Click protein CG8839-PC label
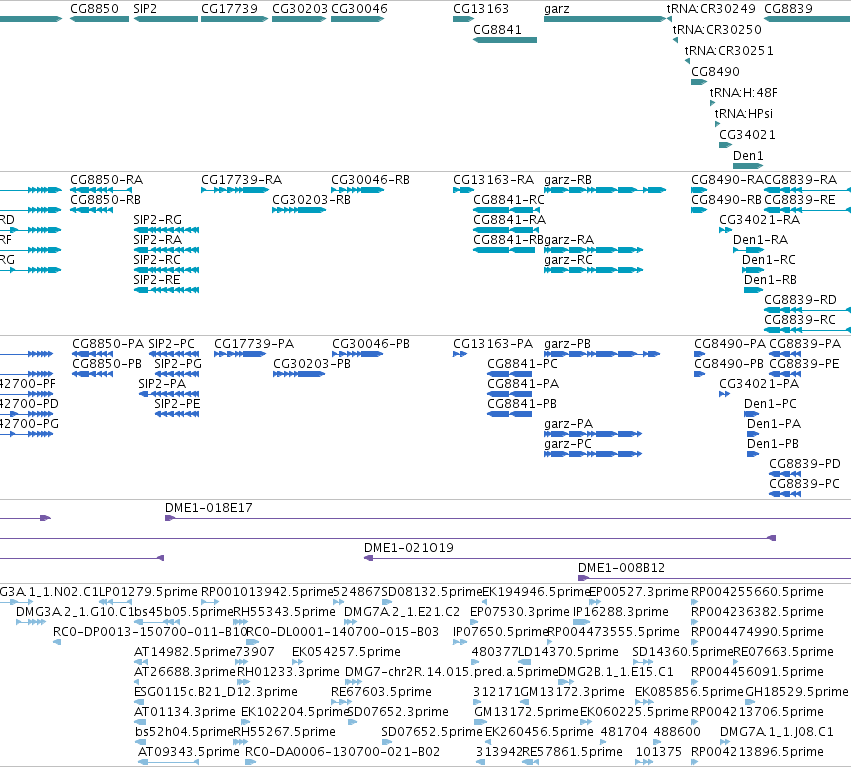The height and width of the screenshot is (767, 851). [x=804, y=484]
